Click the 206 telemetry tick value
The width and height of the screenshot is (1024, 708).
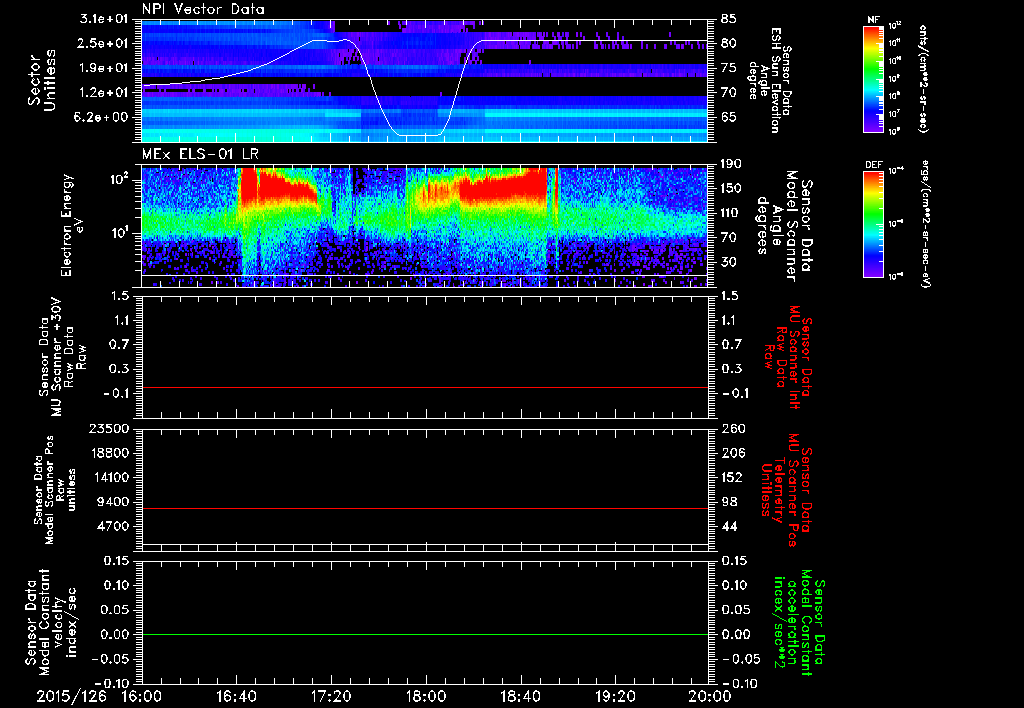732,453
